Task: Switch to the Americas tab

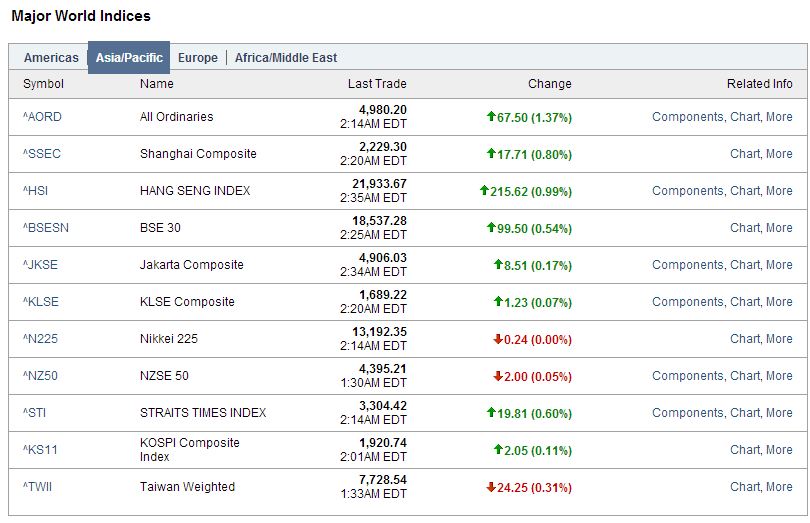Action: point(51,58)
